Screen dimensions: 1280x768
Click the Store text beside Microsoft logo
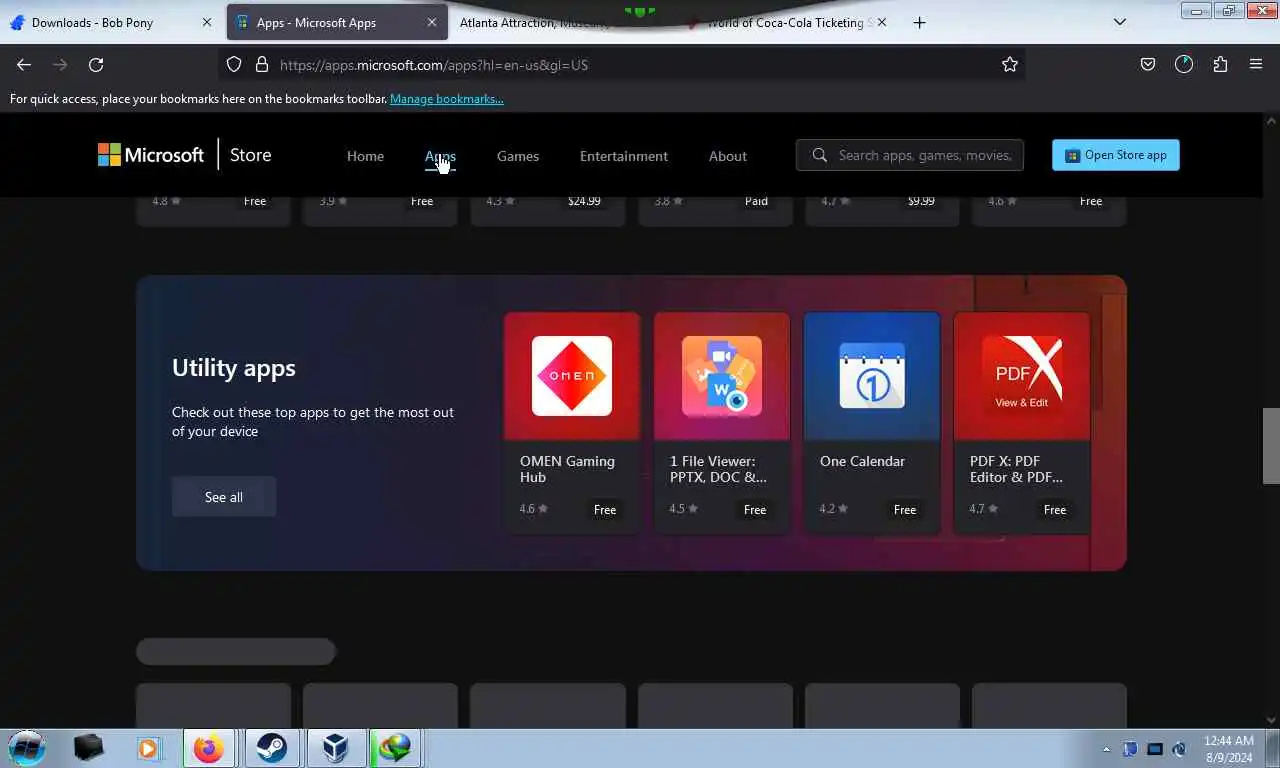click(251, 155)
